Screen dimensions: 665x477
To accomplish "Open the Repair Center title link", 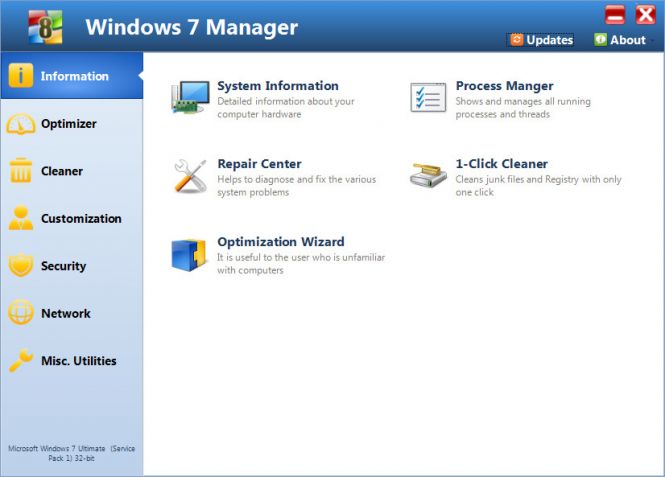I will 259,164.
